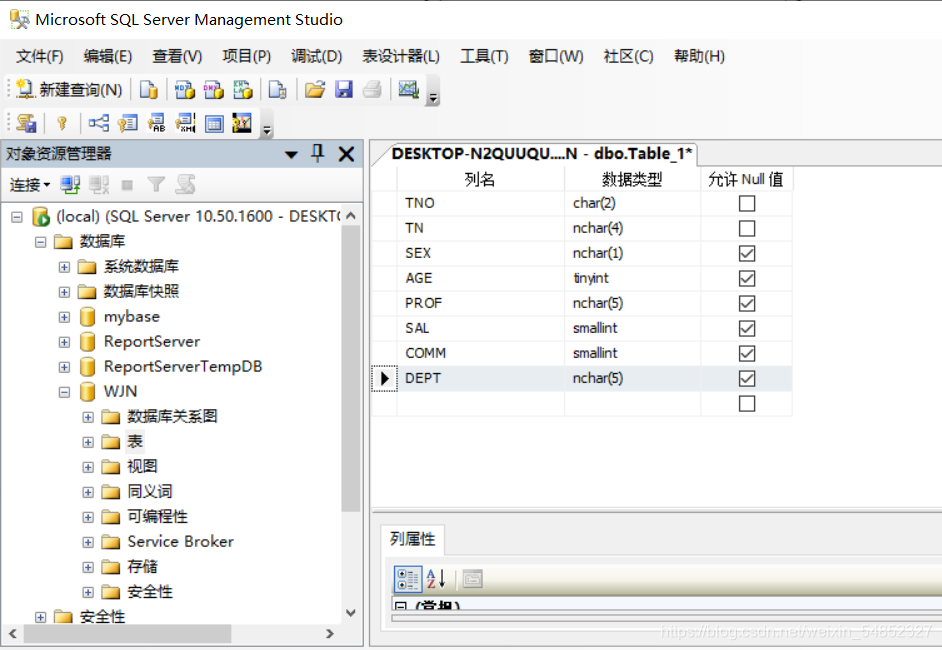Select the dbo.Table_1 document tab

(541, 154)
